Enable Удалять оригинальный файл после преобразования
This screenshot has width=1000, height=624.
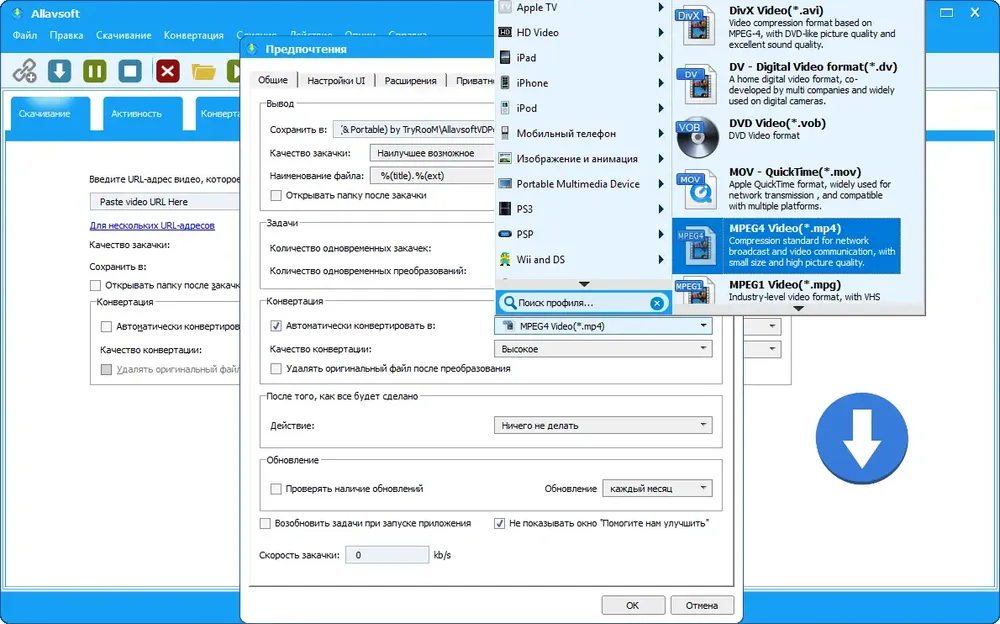[276, 368]
